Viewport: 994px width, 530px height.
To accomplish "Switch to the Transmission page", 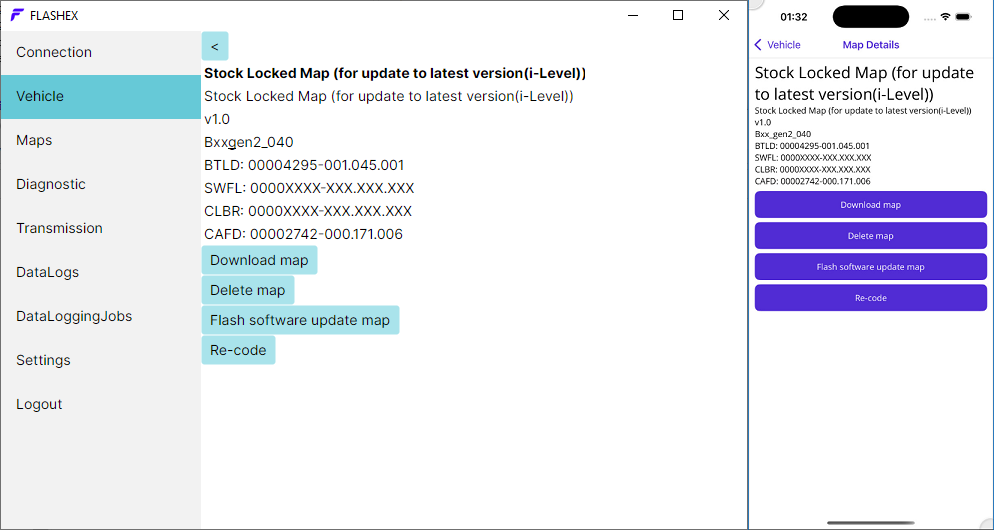I will click(59, 228).
